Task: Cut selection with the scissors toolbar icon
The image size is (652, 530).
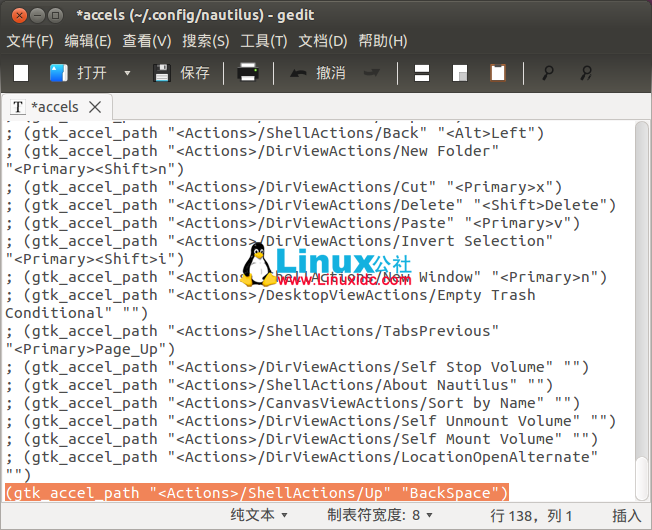Action: (422, 73)
